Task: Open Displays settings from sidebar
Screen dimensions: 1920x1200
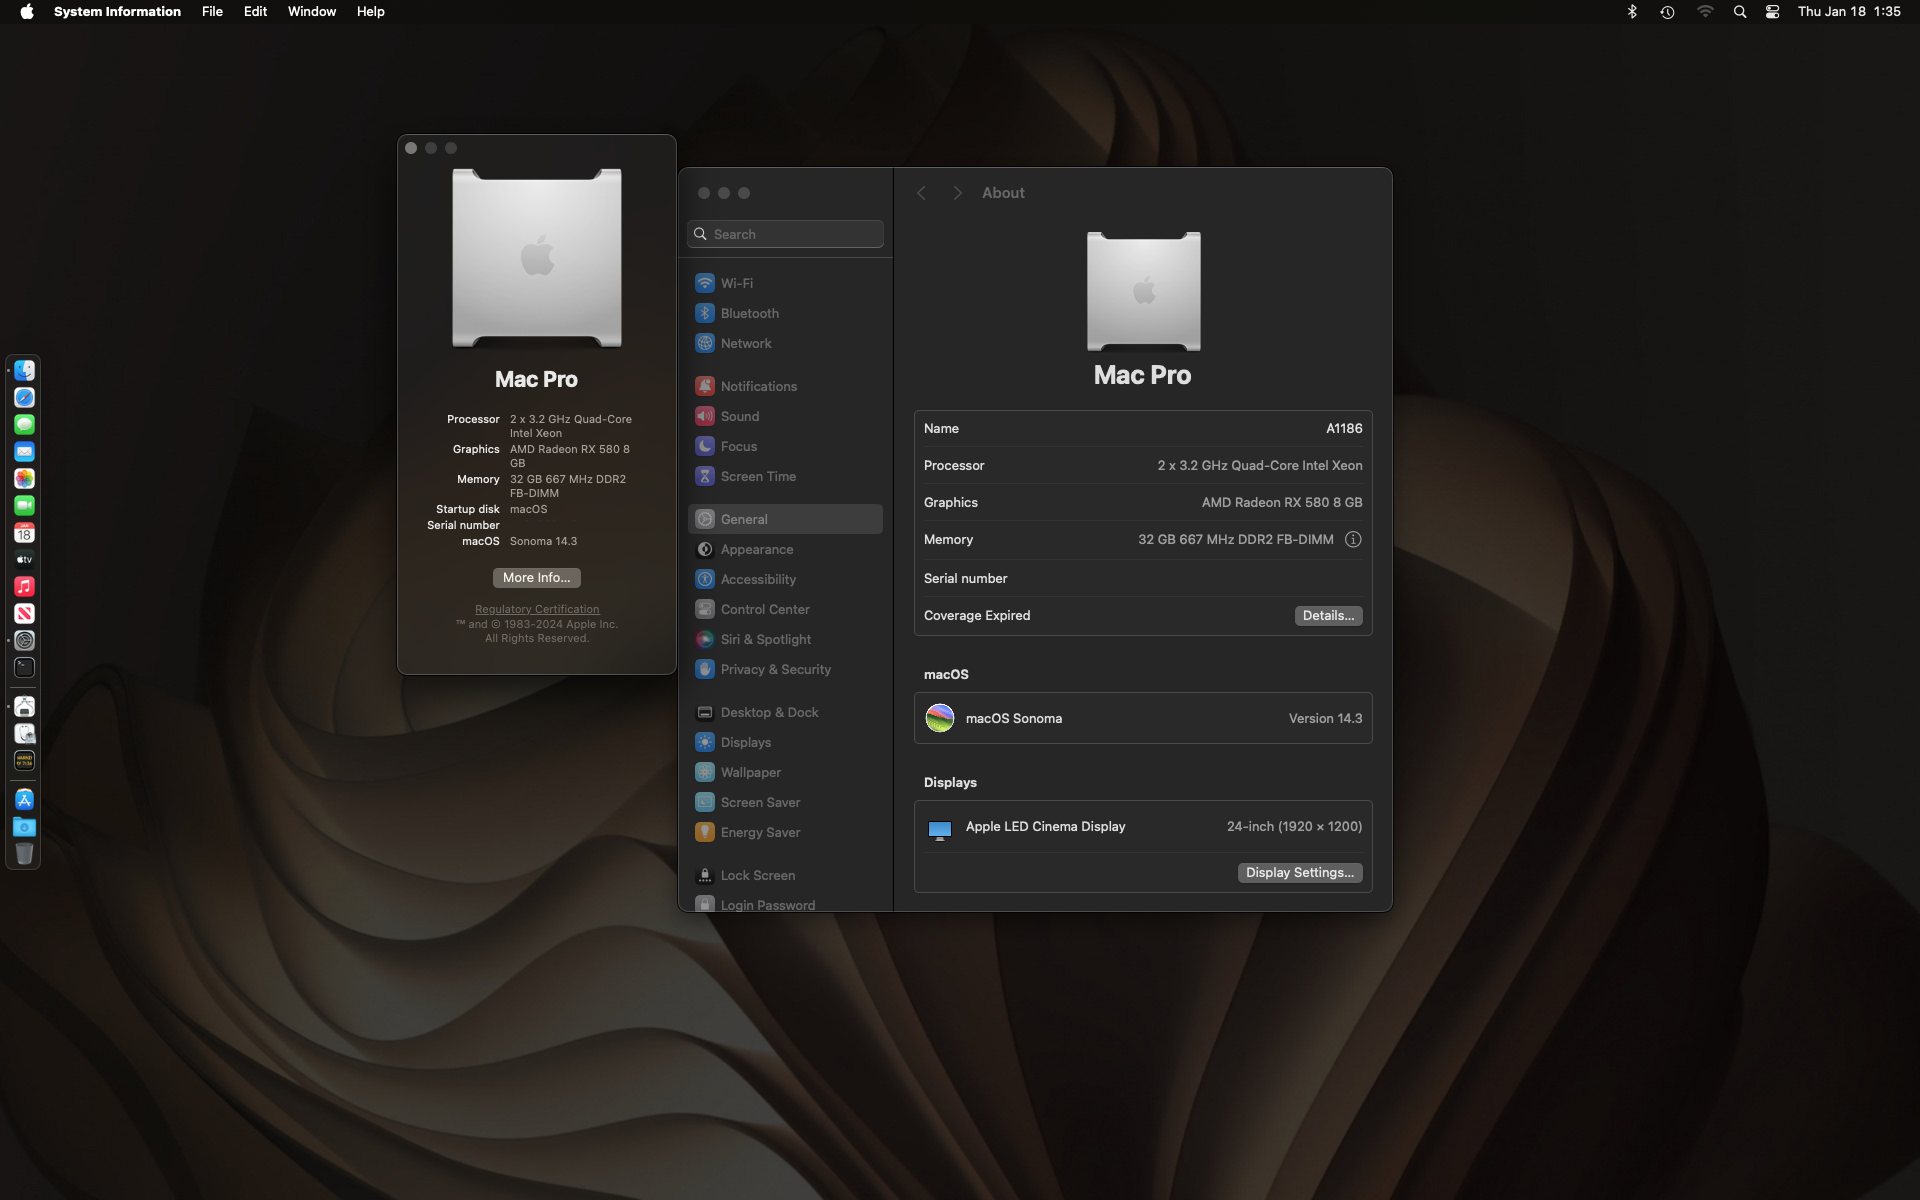Action: [x=745, y=742]
